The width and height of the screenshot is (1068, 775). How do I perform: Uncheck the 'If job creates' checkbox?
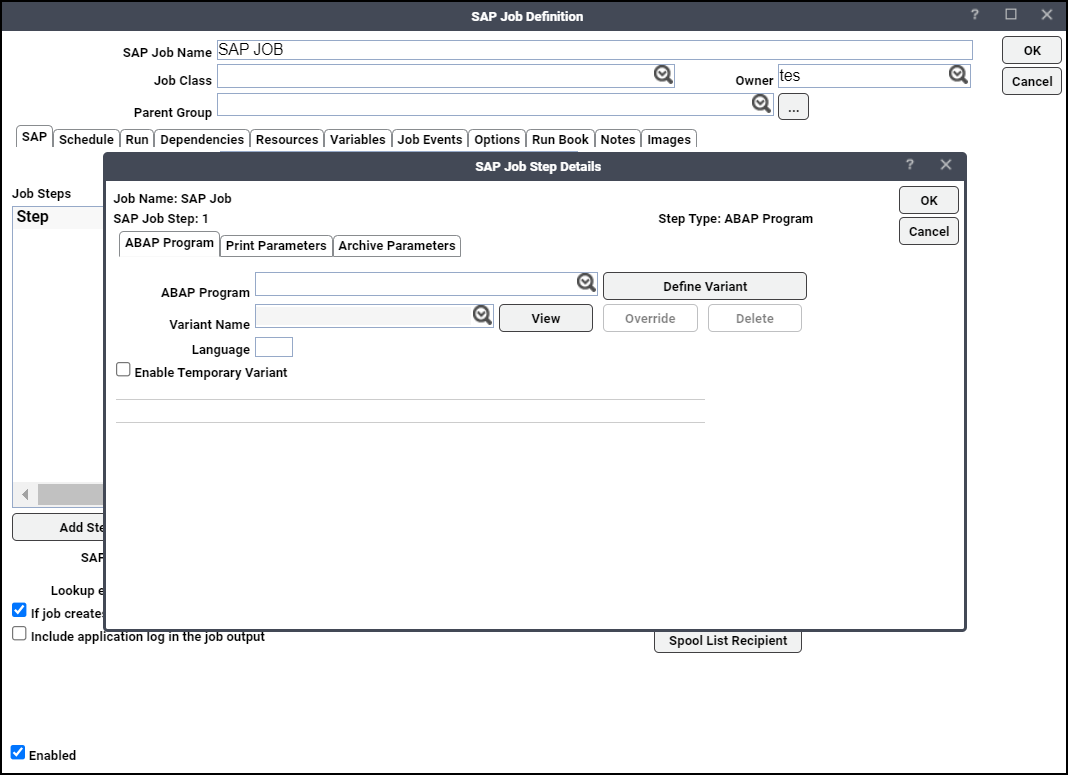(x=19, y=610)
